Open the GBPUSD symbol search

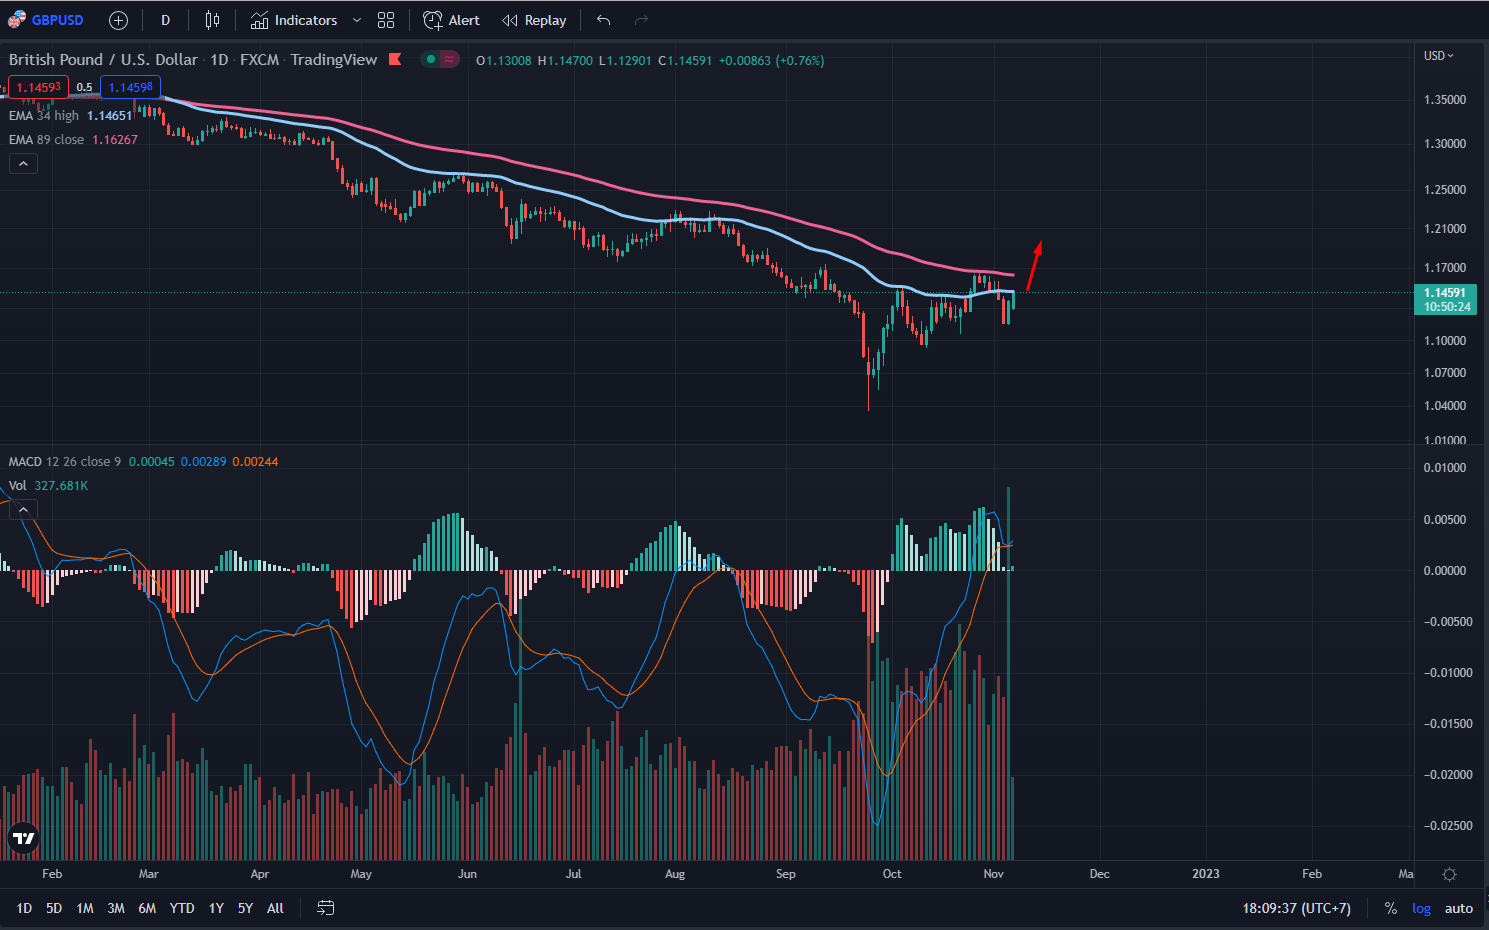coord(47,20)
